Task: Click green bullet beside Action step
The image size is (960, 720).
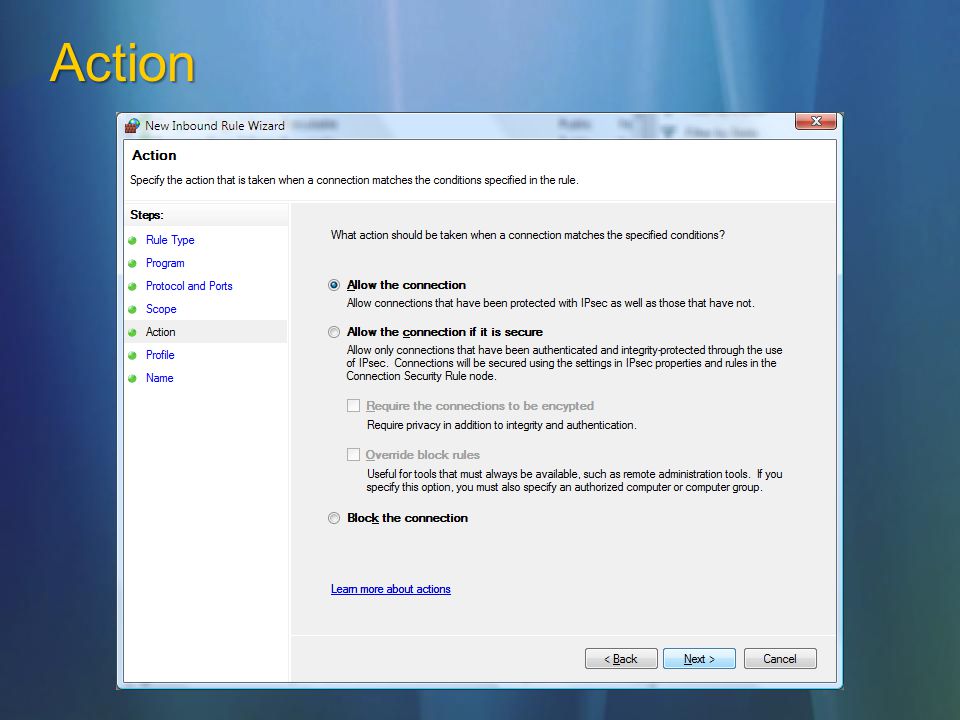Action: (132, 332)
